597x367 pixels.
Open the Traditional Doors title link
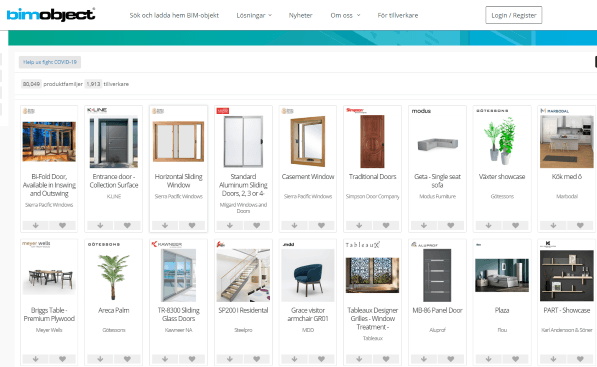tap(372, 177)
